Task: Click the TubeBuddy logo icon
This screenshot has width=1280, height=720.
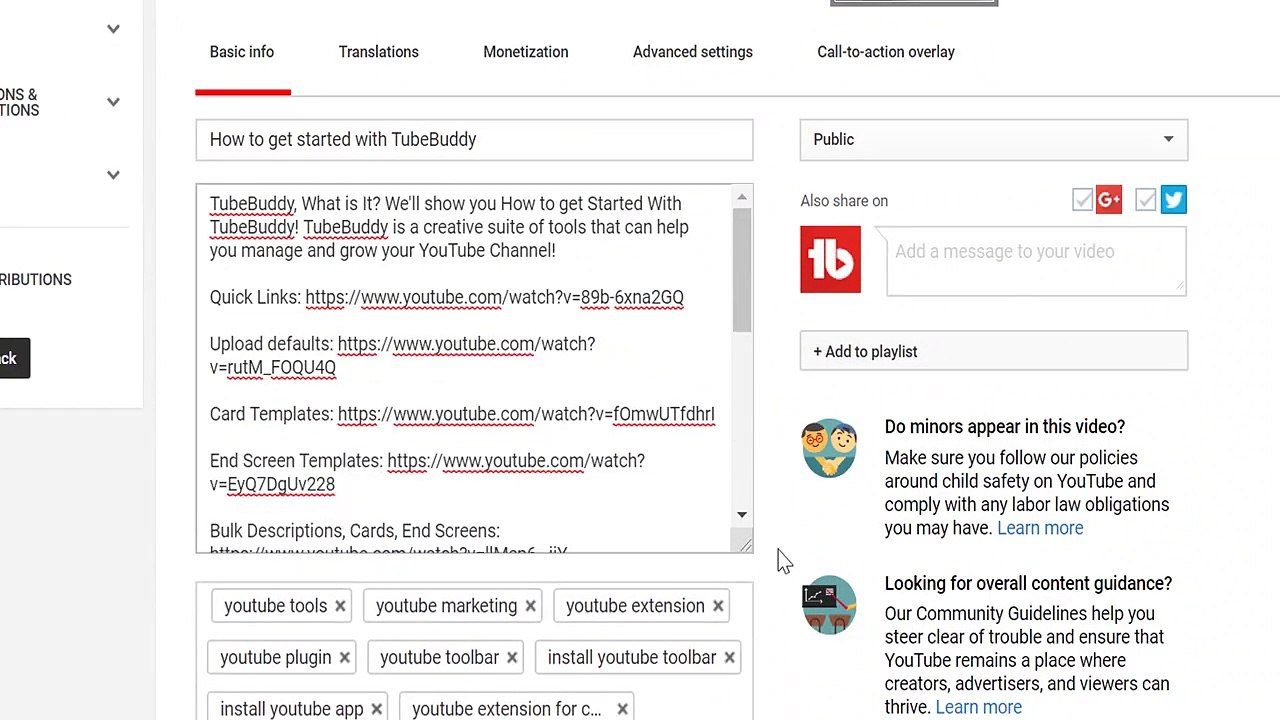Action: click(x=830, y=259)
